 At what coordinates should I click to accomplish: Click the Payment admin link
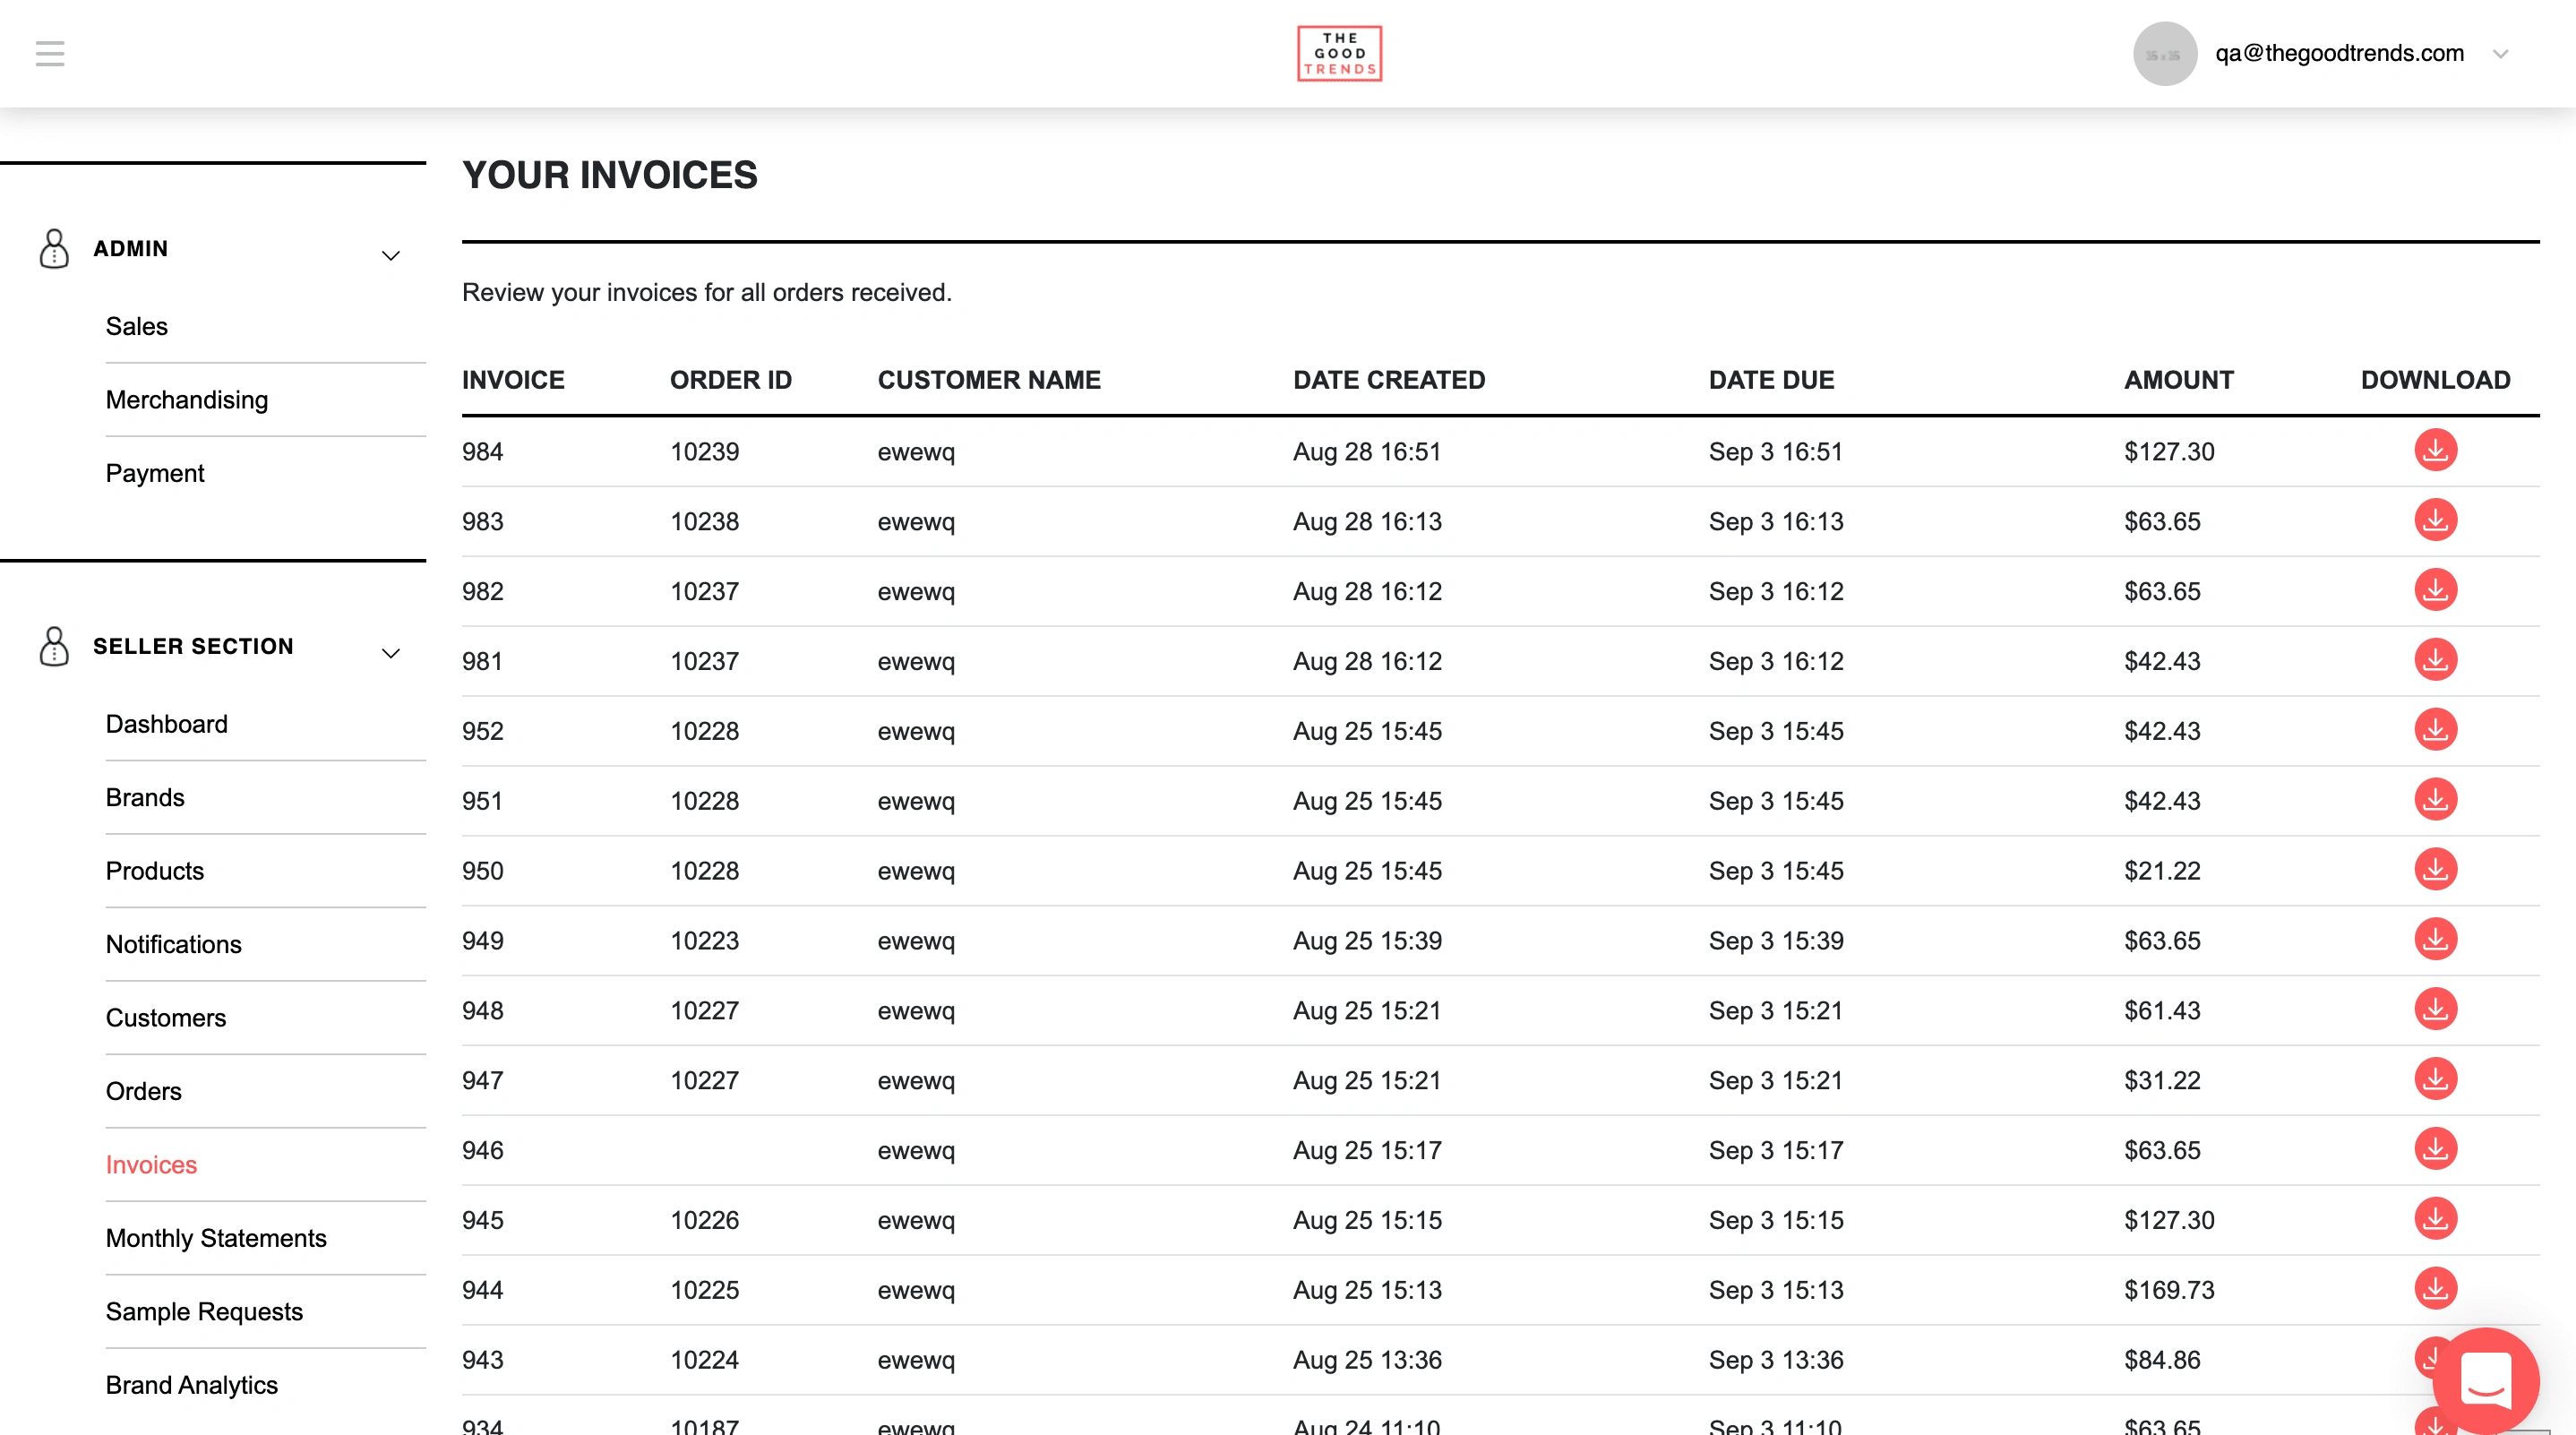pos(155,473)
